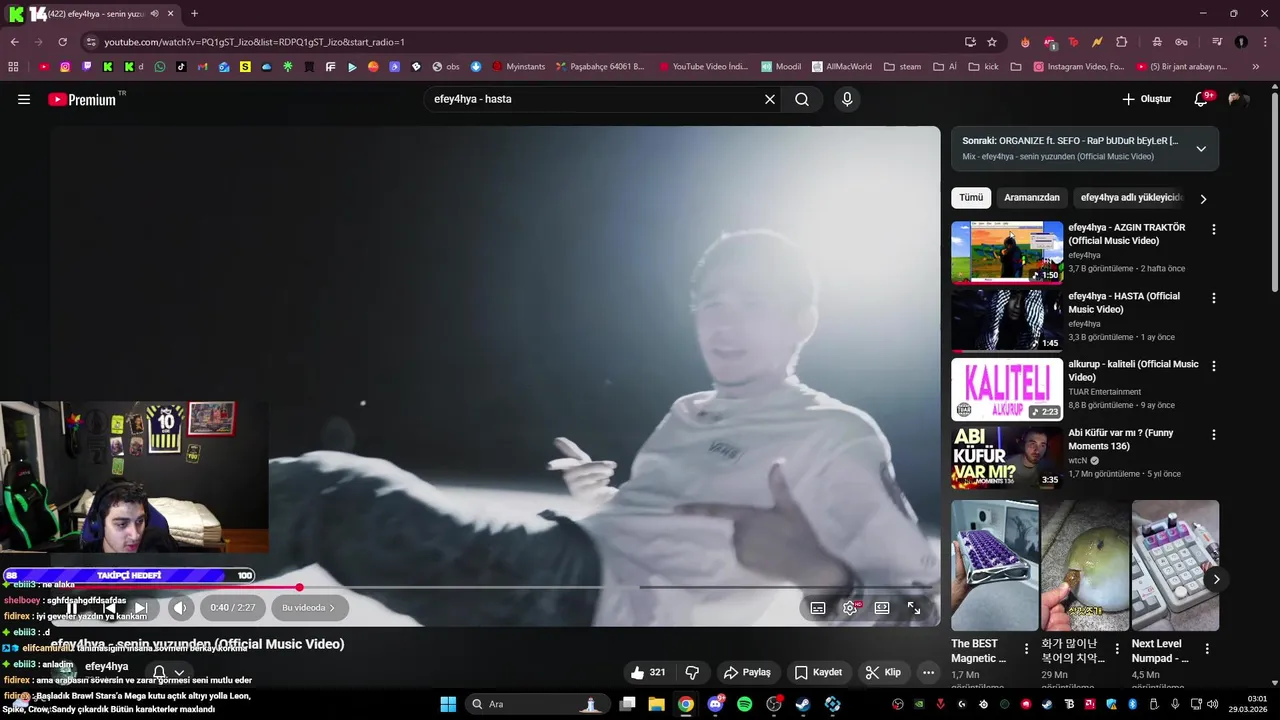This screenshot has width=1280, height=720.
Task: Show hidden bookmarks overflow chevron
Action: (1256, 67)
